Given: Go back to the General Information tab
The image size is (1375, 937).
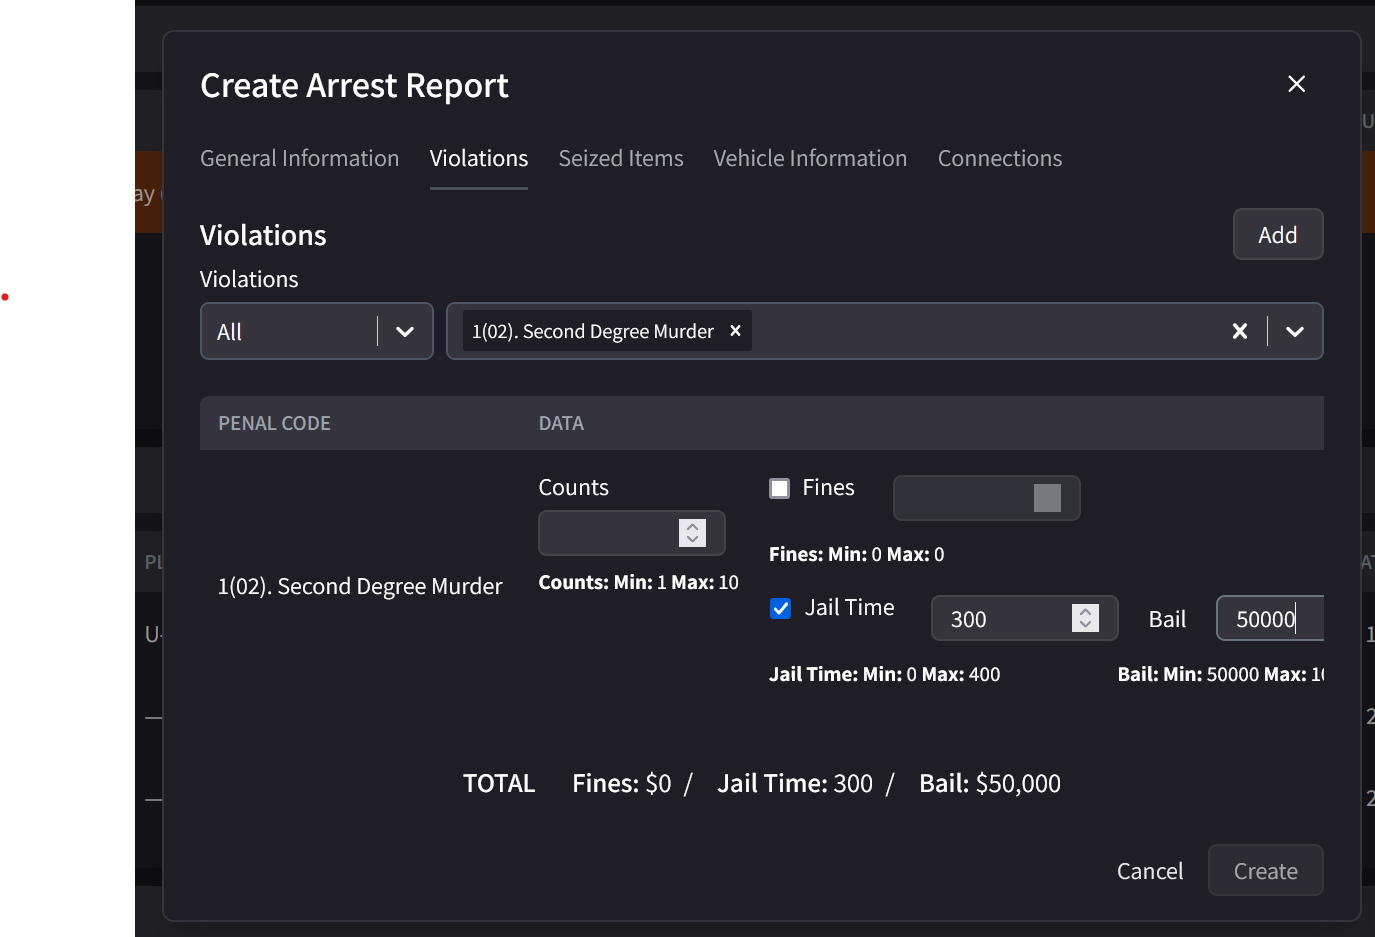Looking at the screenshot, I should tap(299, 158).
